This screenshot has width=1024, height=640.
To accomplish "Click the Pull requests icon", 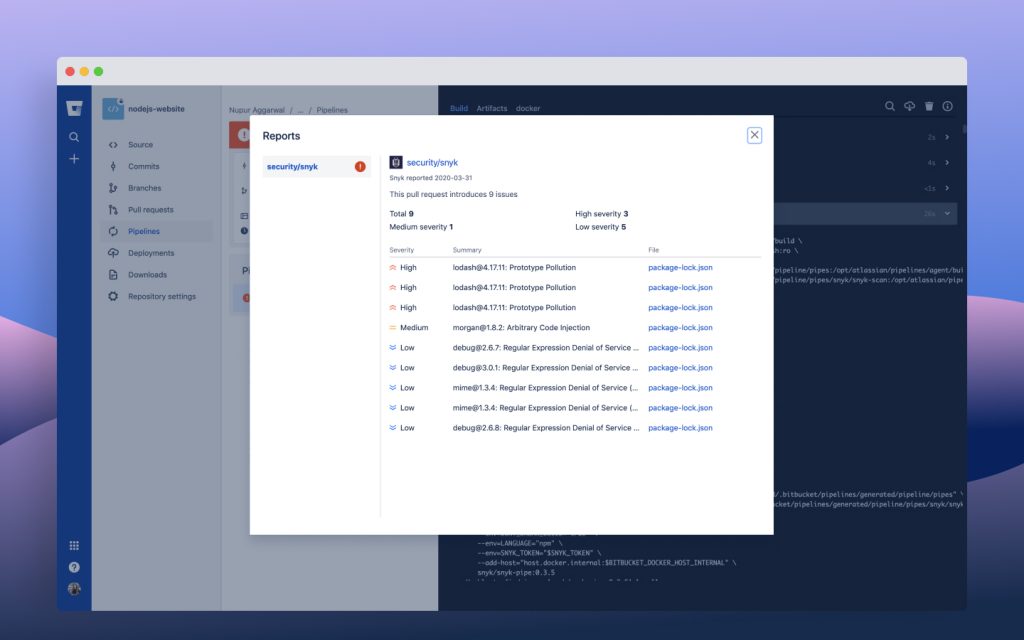I will click(113, 210).
